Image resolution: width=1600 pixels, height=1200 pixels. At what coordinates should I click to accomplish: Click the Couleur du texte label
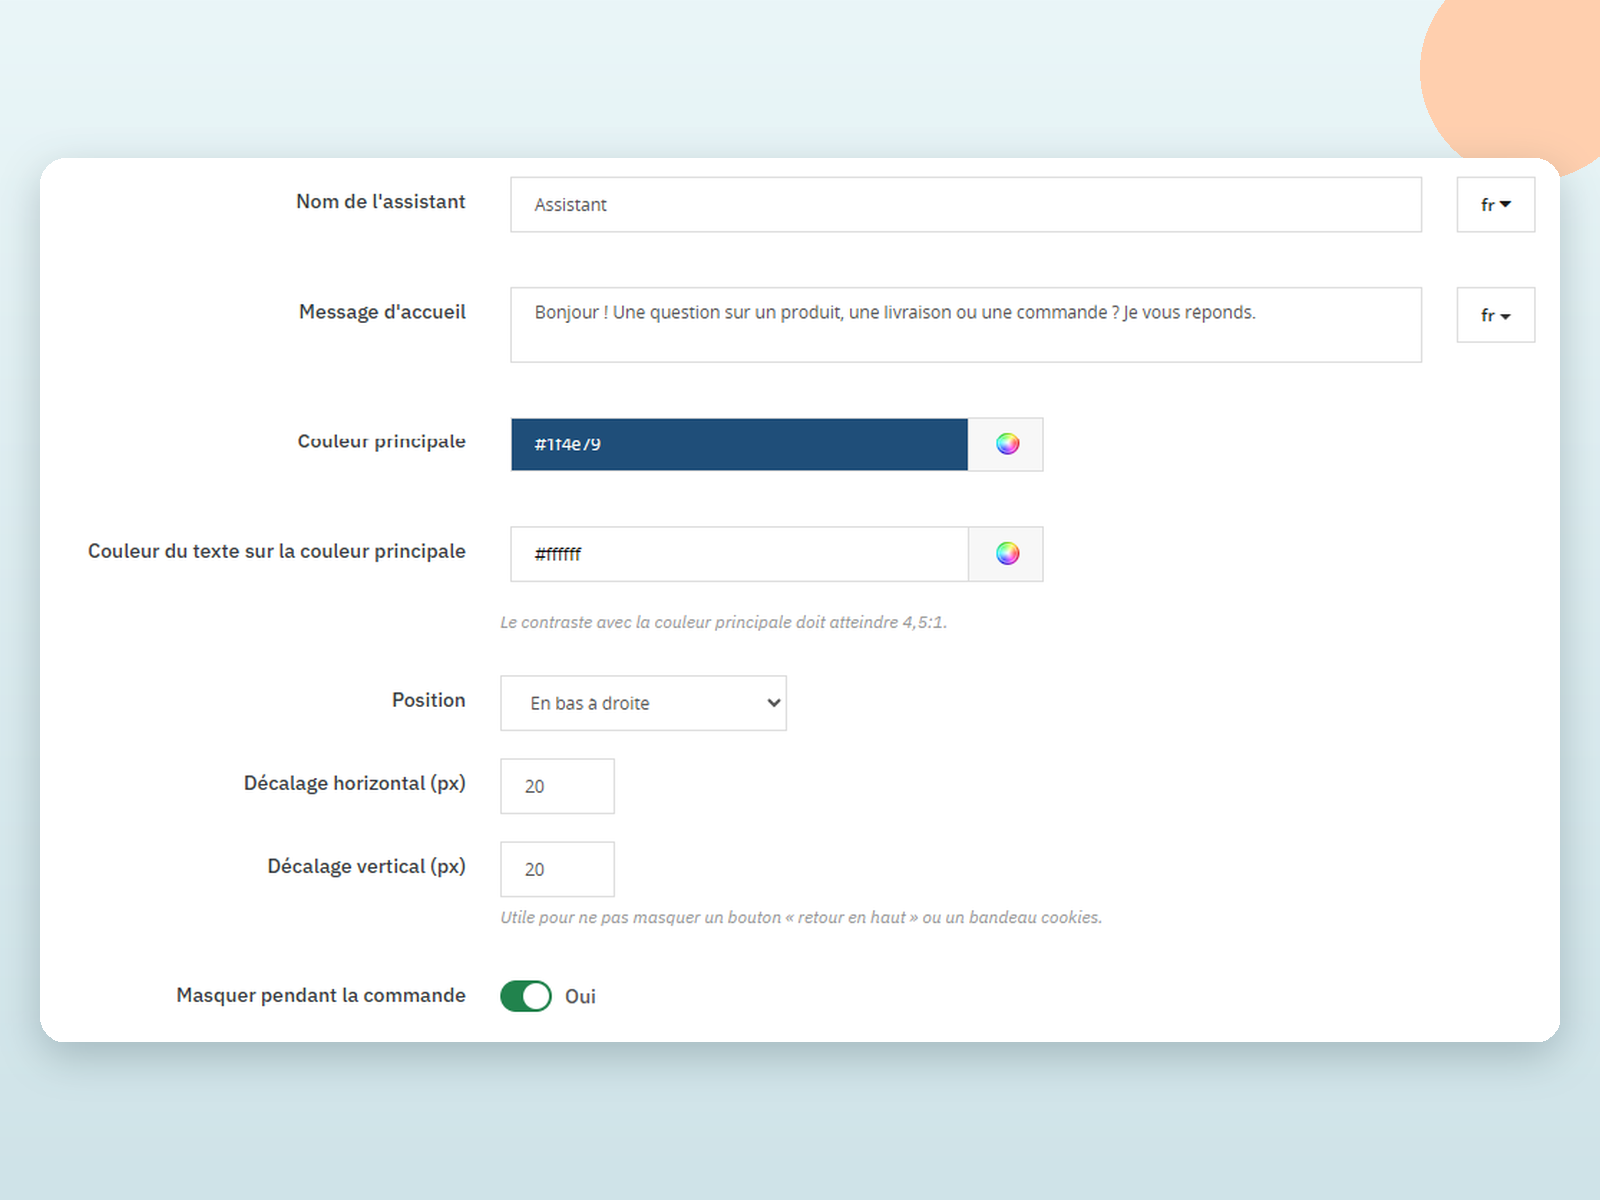(277, 551)
